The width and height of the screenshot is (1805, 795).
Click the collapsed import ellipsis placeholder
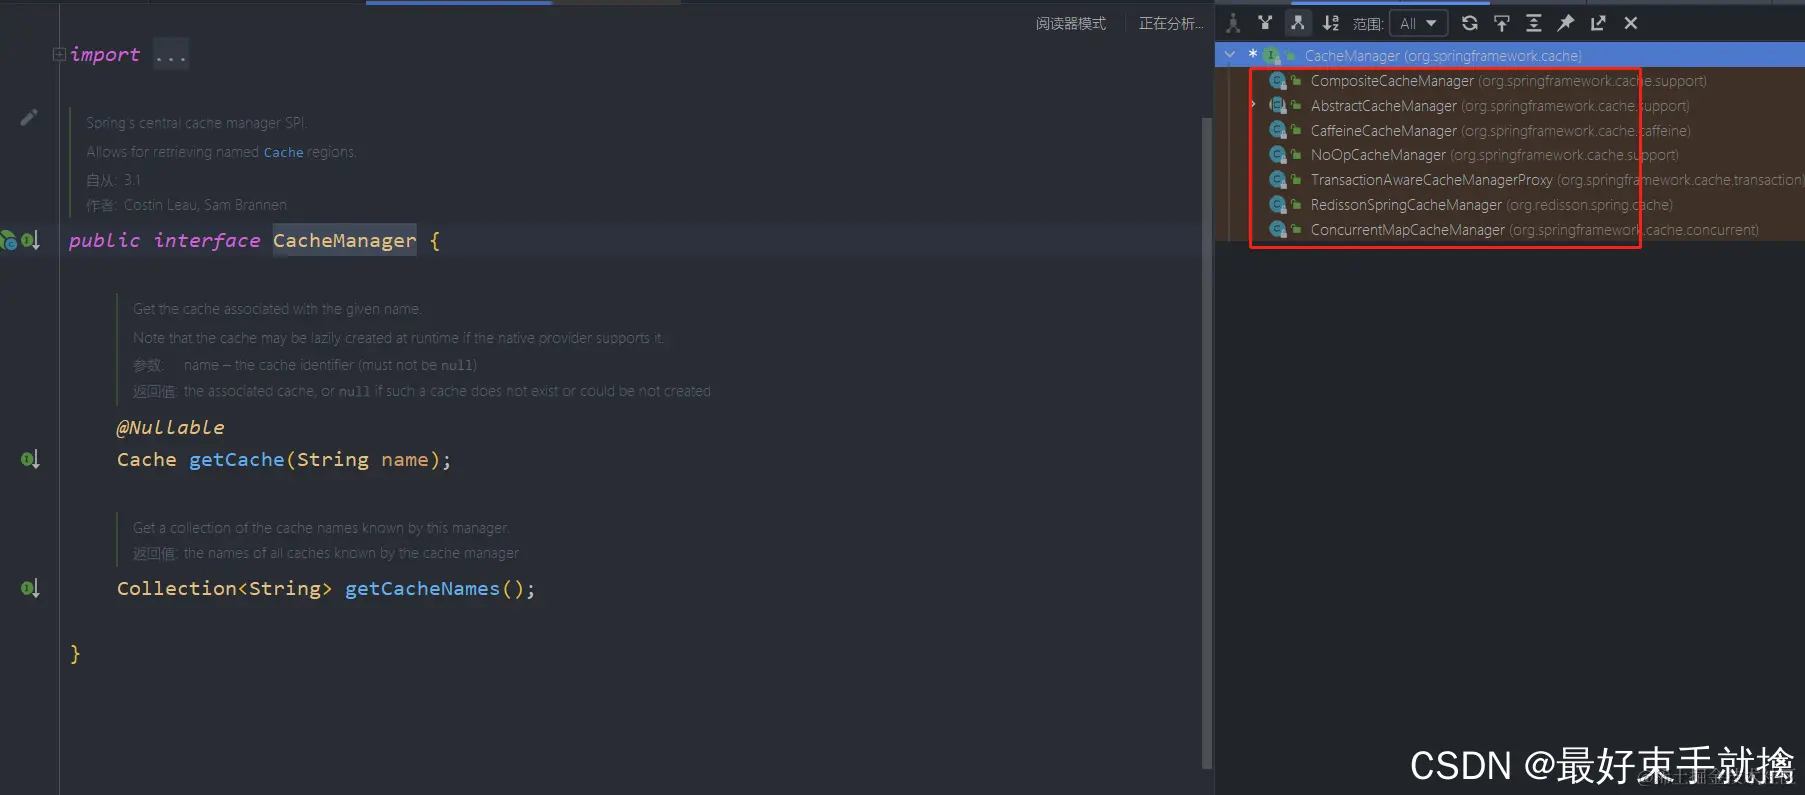171,55
